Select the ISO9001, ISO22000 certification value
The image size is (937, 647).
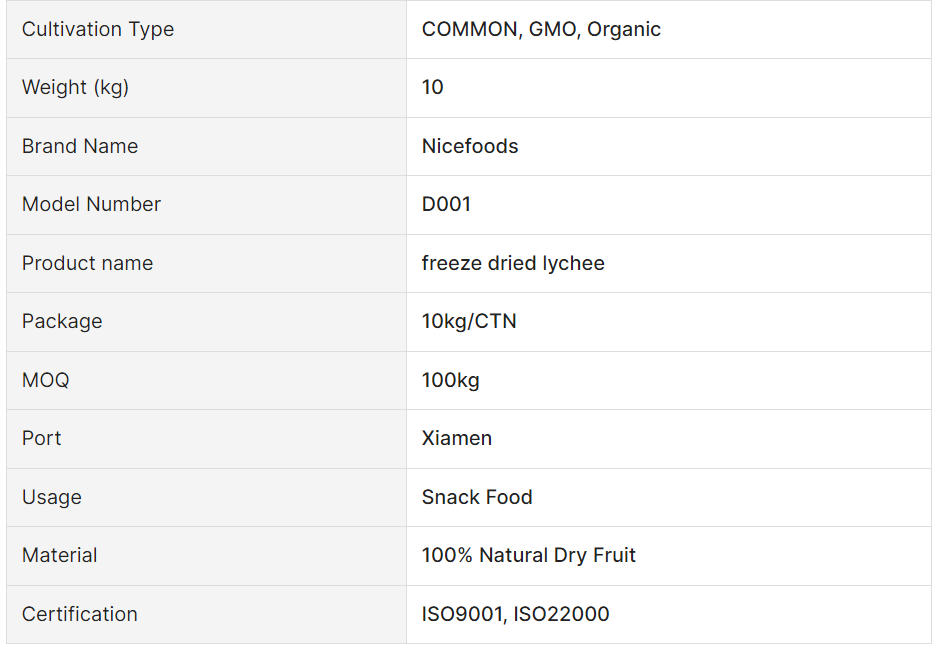pos(515,614)
